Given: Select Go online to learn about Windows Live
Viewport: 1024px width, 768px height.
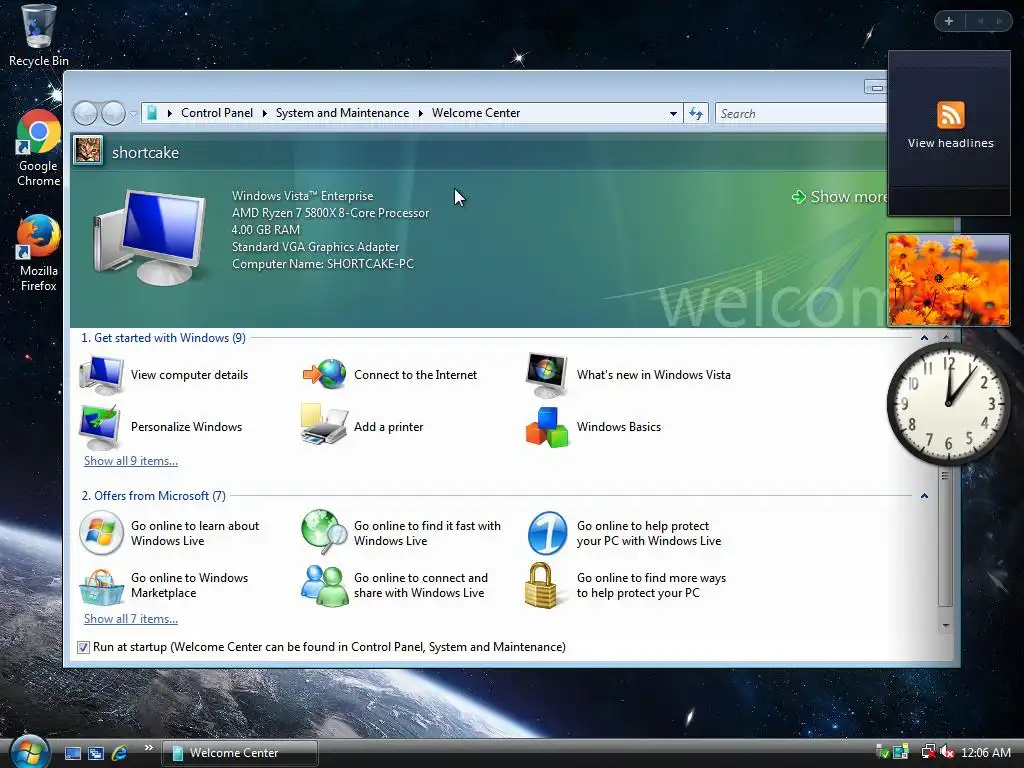Looking at the screenshot, I should coord(169,533).
